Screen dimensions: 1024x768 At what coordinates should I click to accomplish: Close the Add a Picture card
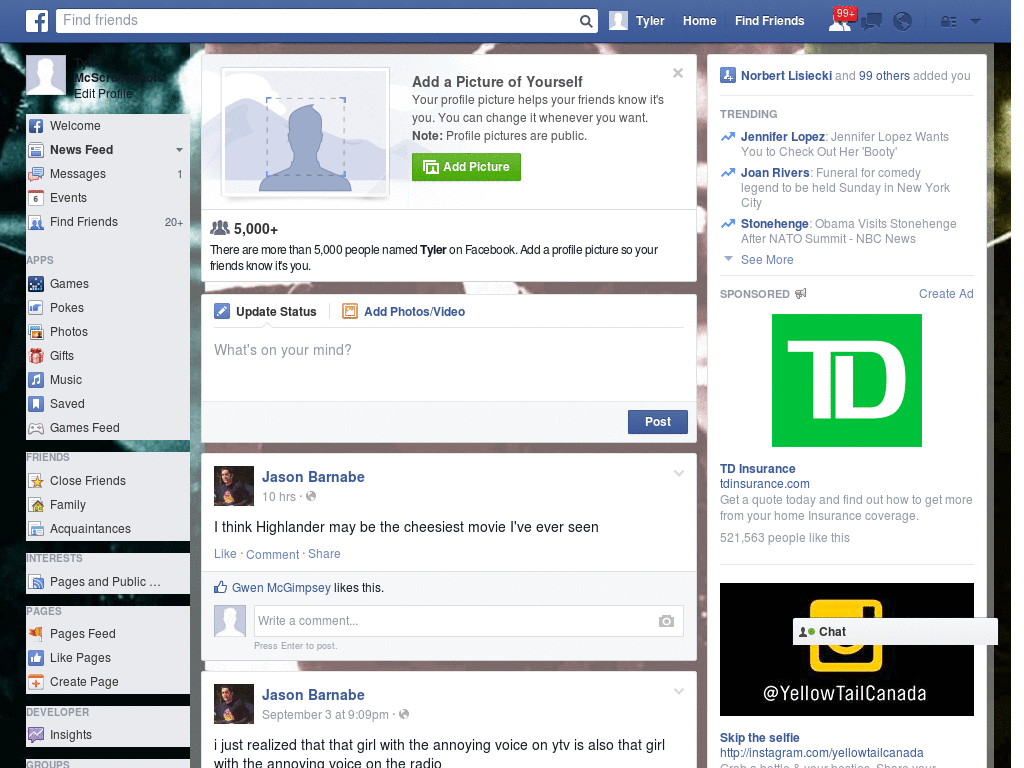coord(678,73)
